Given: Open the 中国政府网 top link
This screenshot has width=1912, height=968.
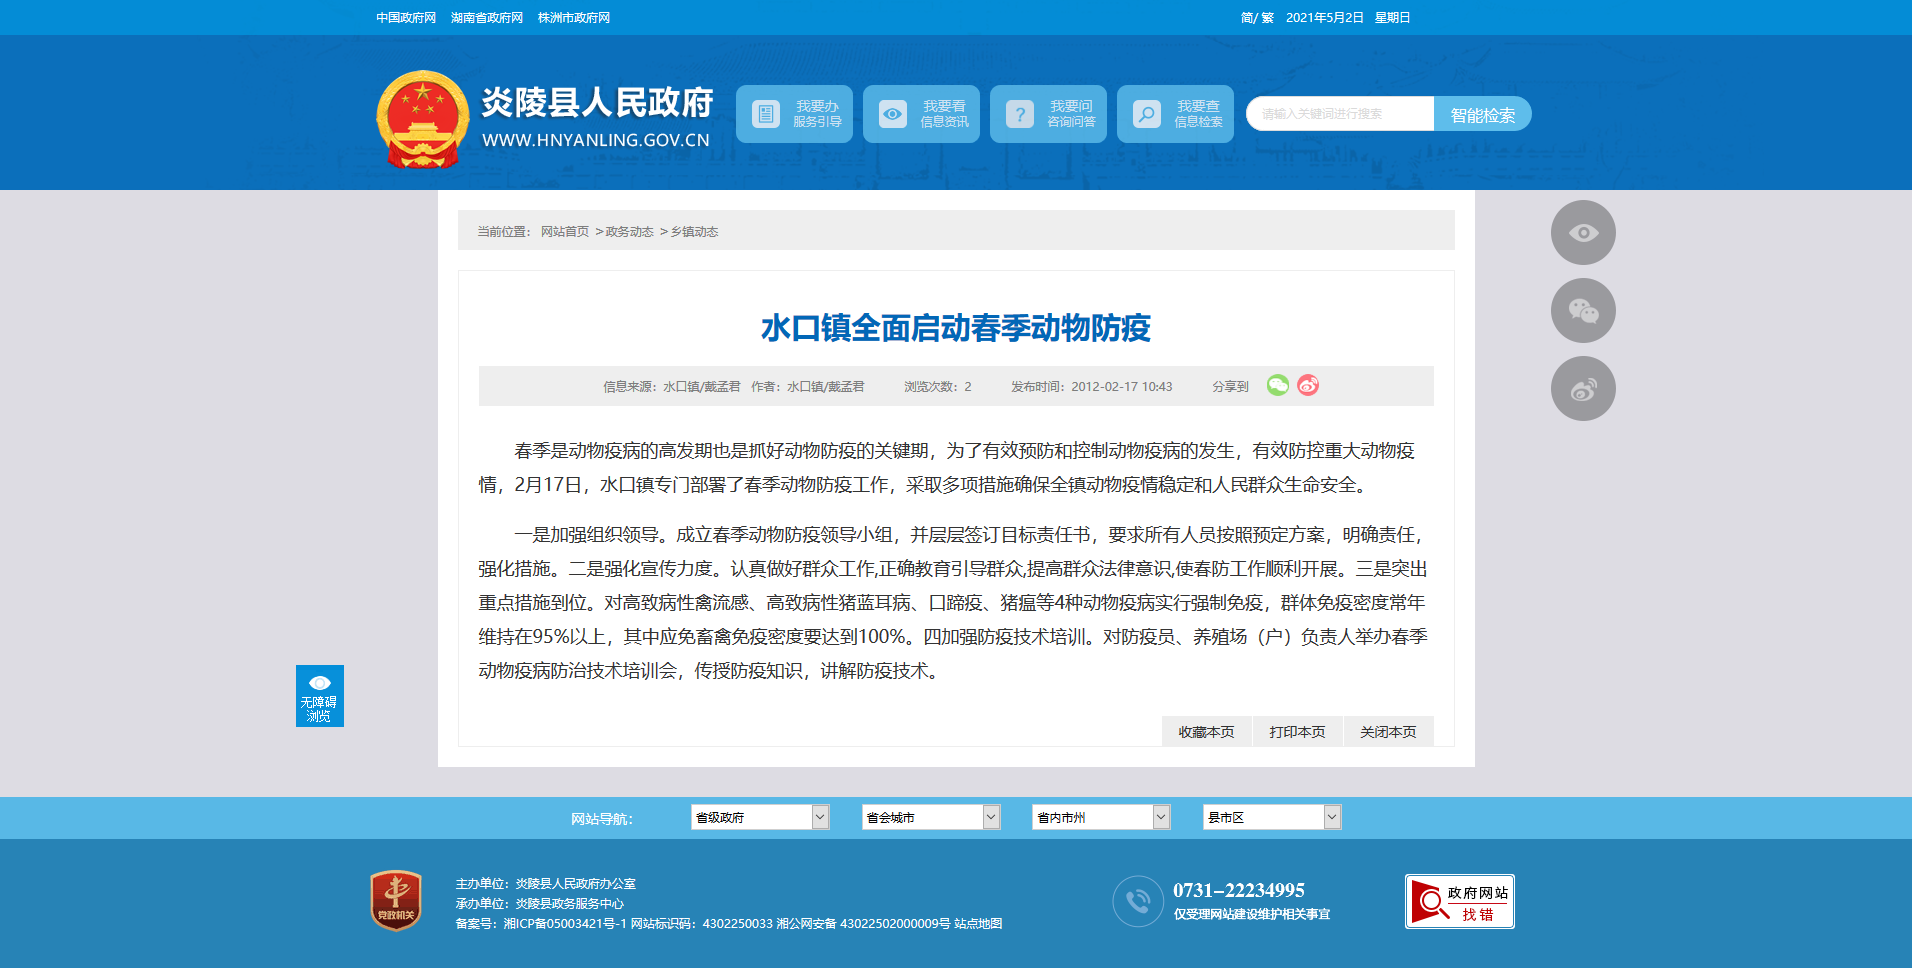Looking at the screenshot, I should pyautogui.click(x=406, y=18).
